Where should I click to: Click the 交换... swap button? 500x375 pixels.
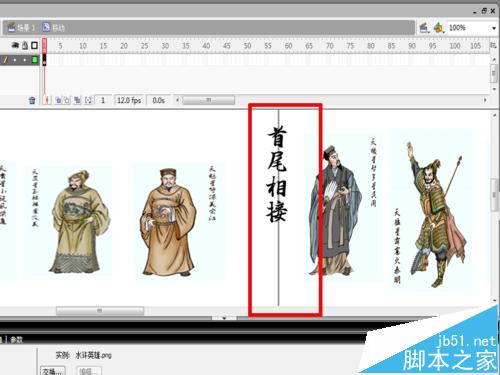[x=53, y=371]
